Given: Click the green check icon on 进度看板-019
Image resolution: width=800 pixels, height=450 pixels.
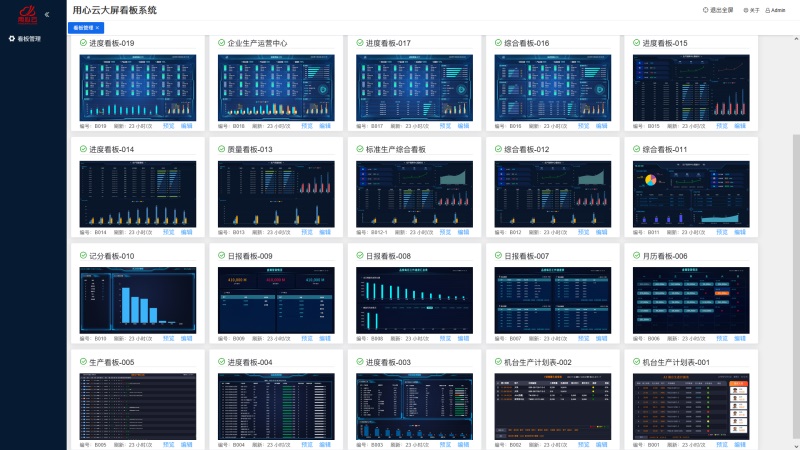Looking at the screenshot, I should pos(83,43).
